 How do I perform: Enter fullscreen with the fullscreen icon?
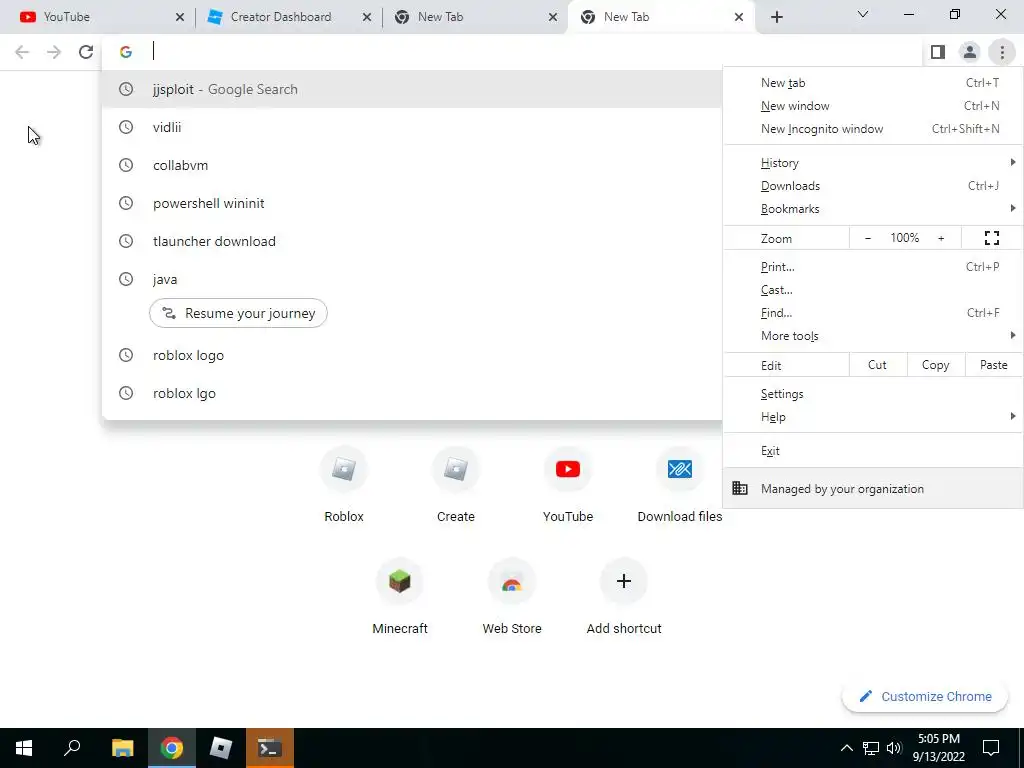click(992, 238)
